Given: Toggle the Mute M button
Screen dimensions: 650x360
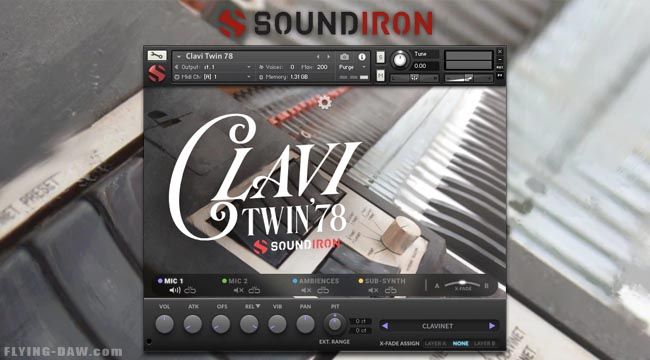Looking at the screenshot, I should 381,75.
